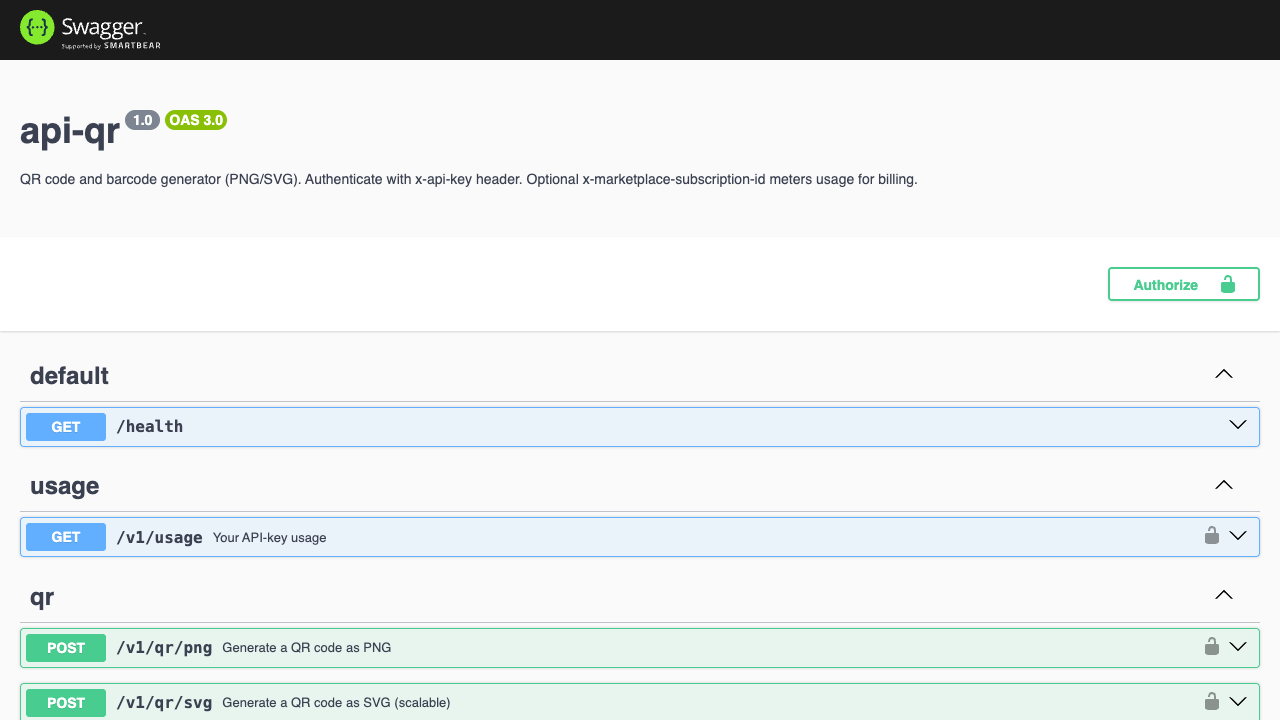Viewport: 1280px width, 720px height.
Task: Click the lock icon on /v1/qr/svg row
Action: coord(1211,701)
